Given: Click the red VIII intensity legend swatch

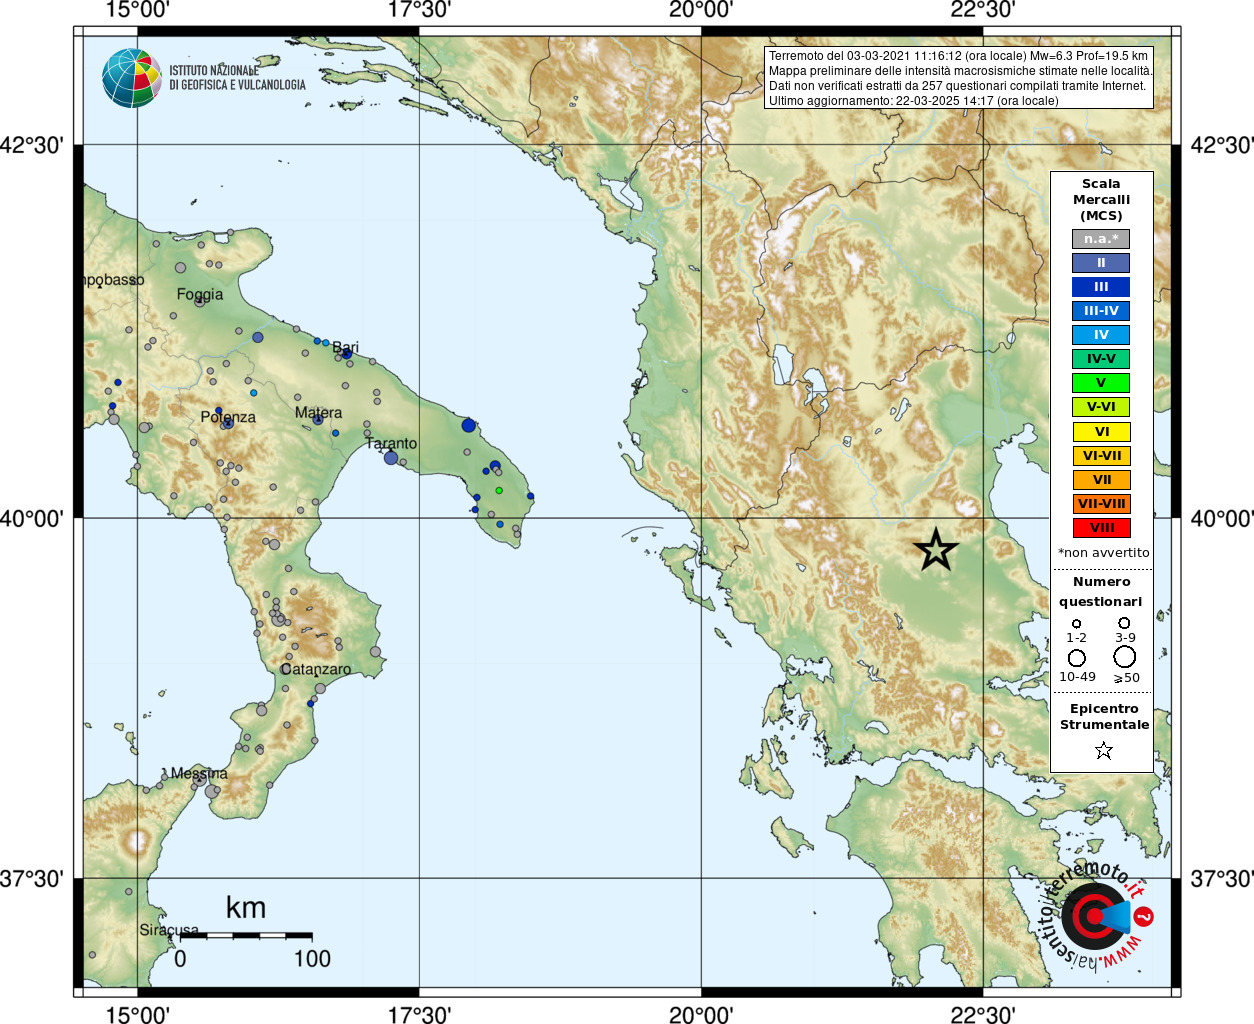Looking at the screenshot, I should 1101,528.
